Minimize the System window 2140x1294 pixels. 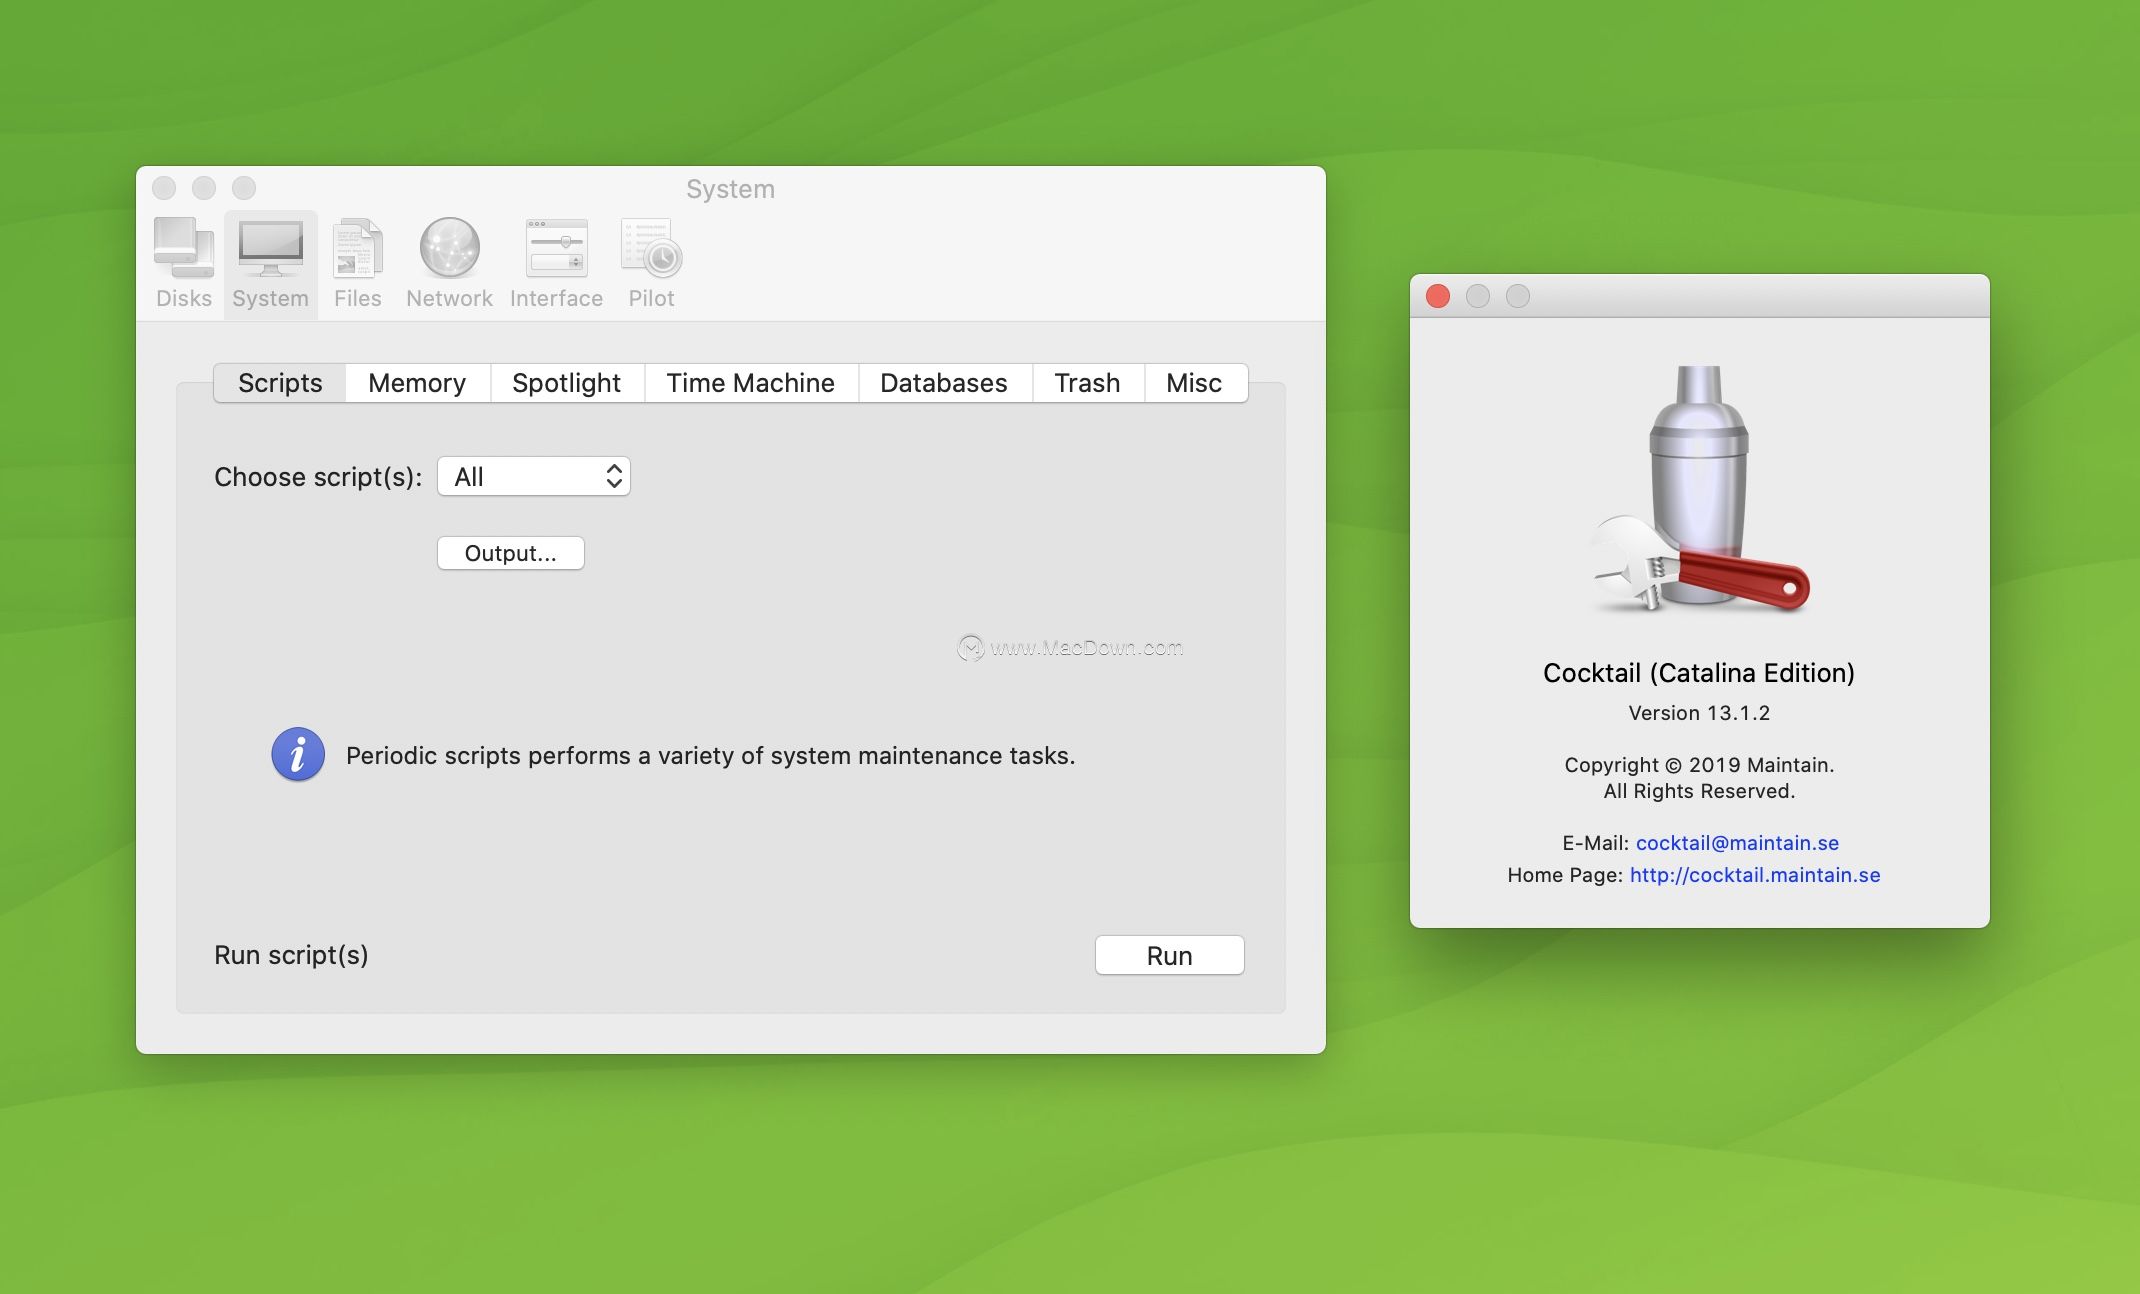(x=204, y=188)
